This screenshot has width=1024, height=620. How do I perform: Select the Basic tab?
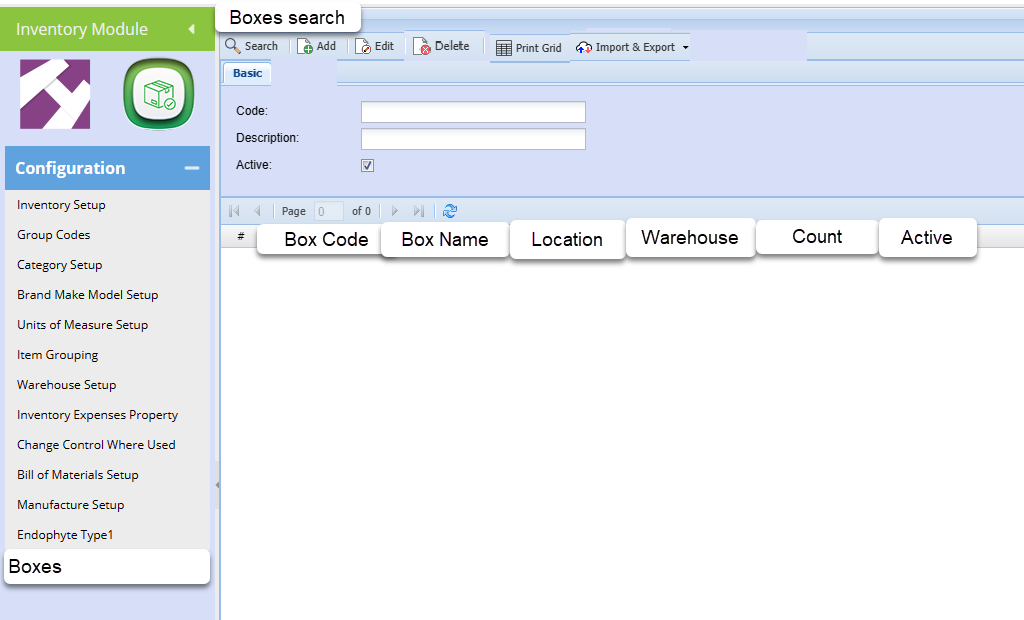[247, 73]
